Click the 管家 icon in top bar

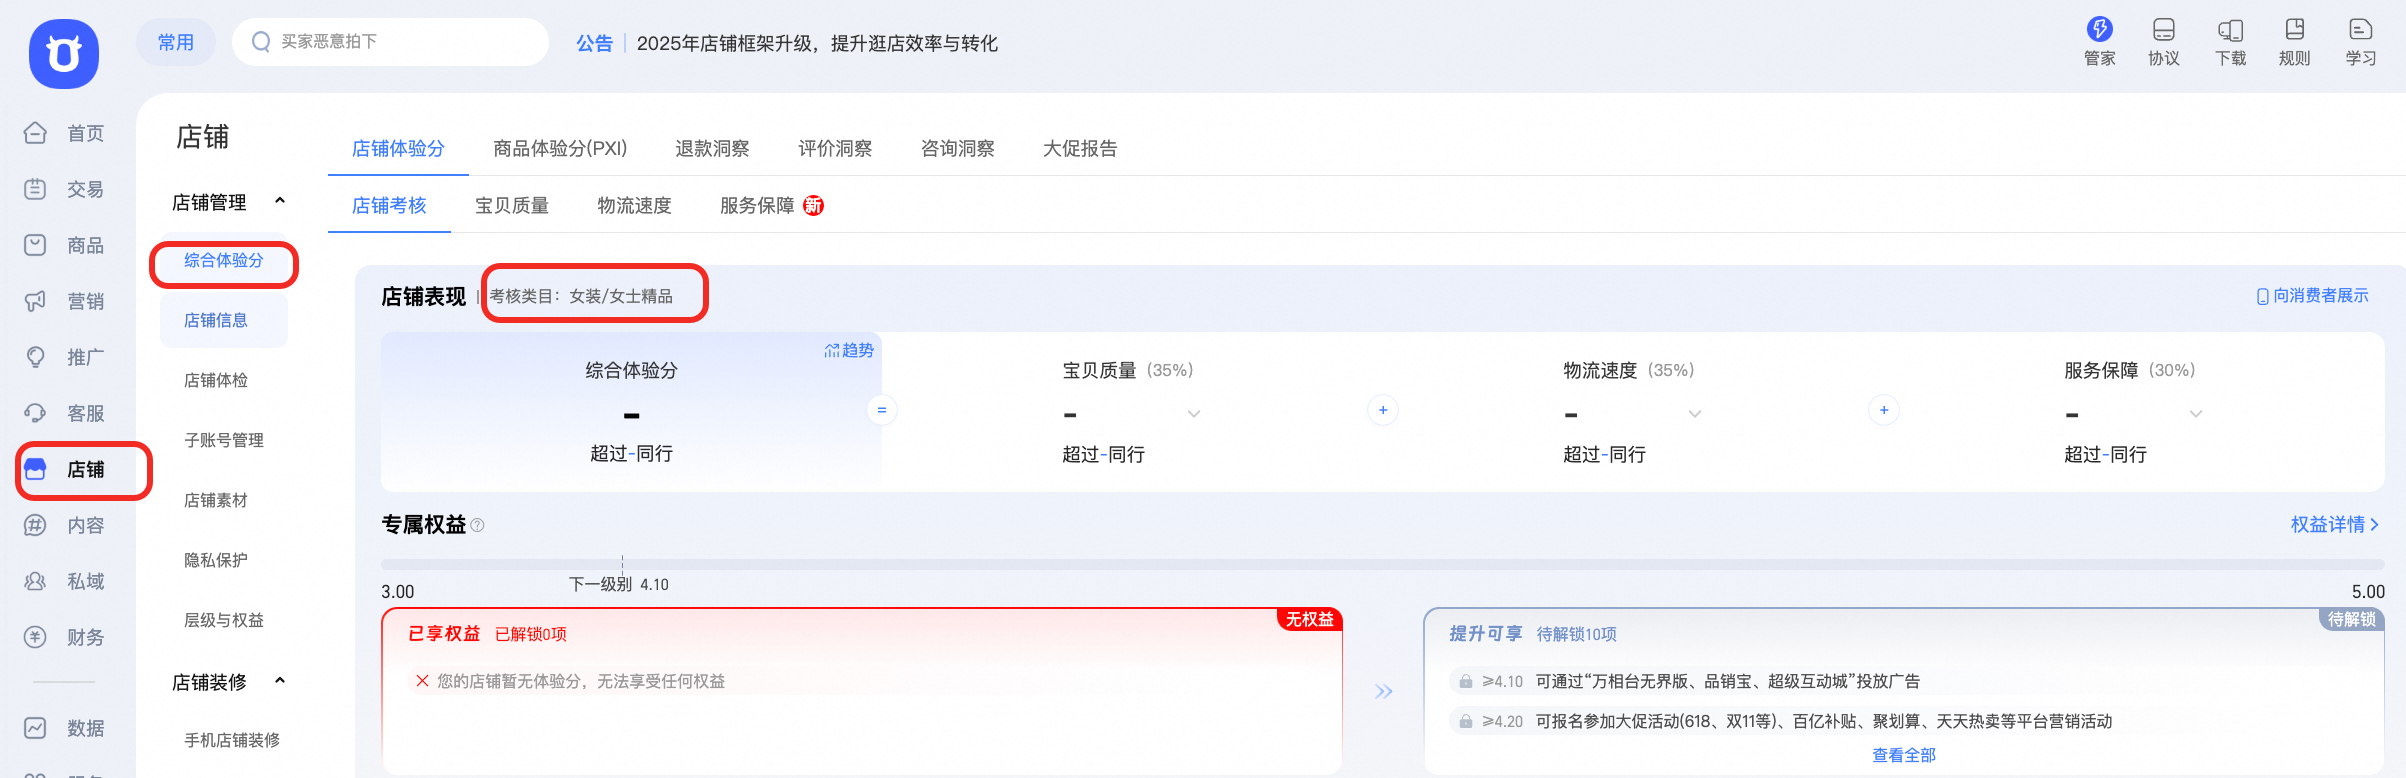[x=2099, y=30]
